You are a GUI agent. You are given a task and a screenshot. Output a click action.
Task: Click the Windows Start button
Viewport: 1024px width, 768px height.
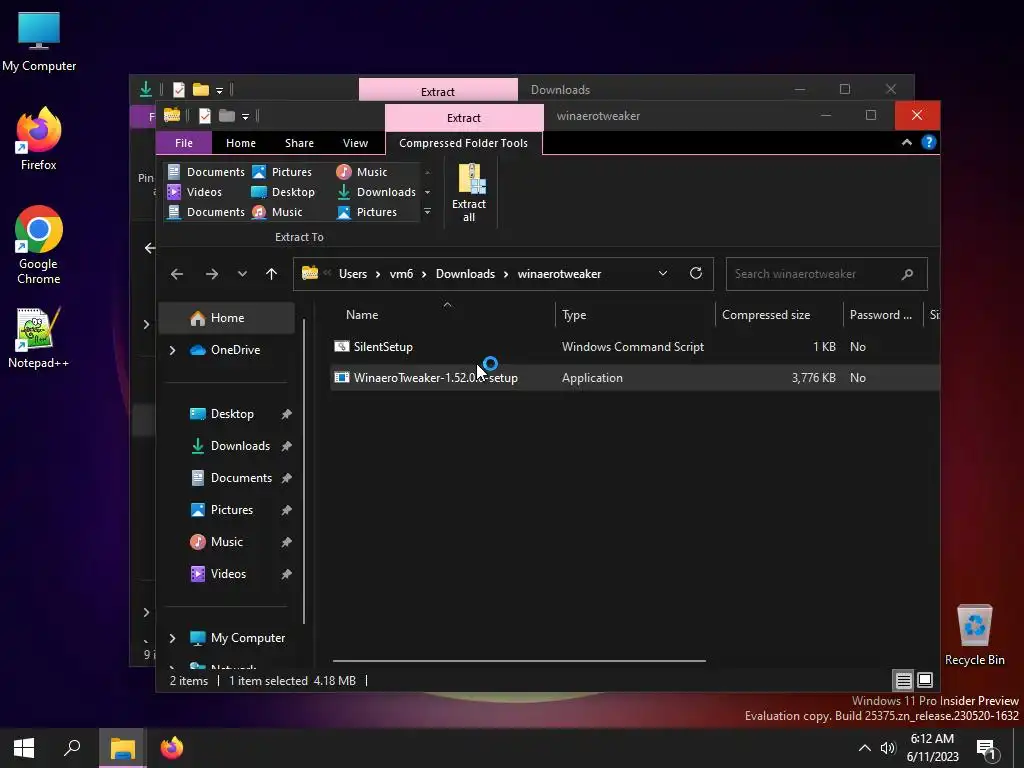click(24, 748)
